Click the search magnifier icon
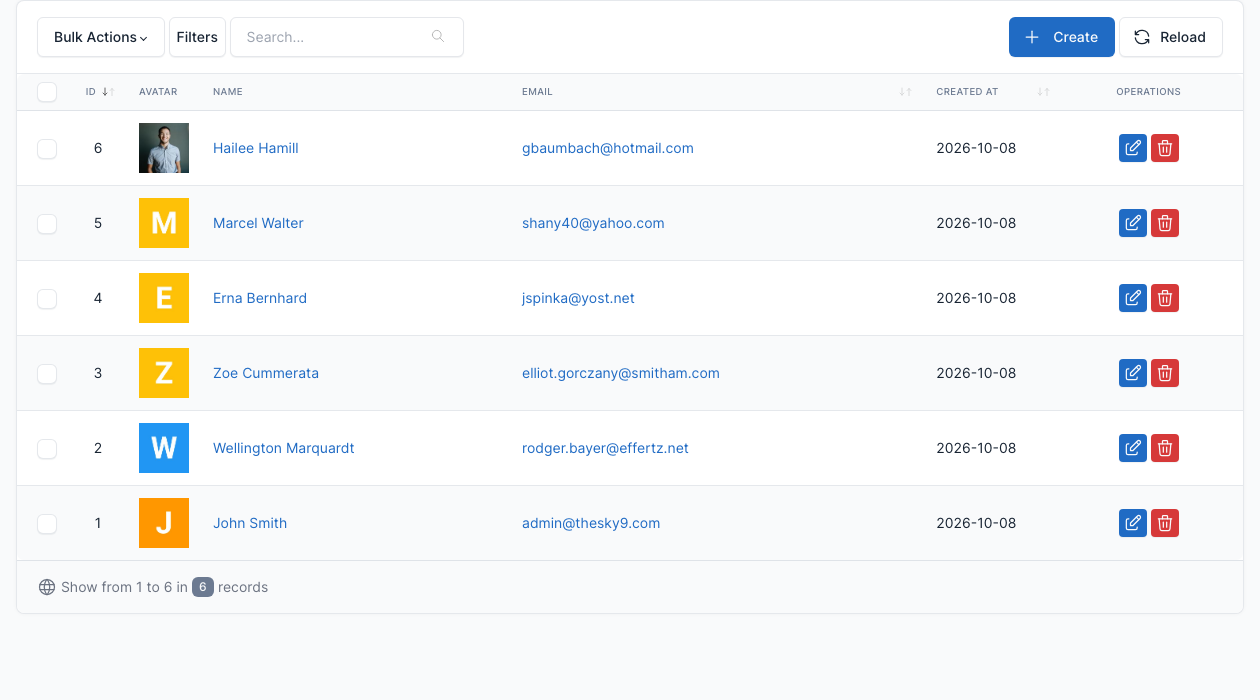Screen dimensions: 1260x700 (438, 37)
